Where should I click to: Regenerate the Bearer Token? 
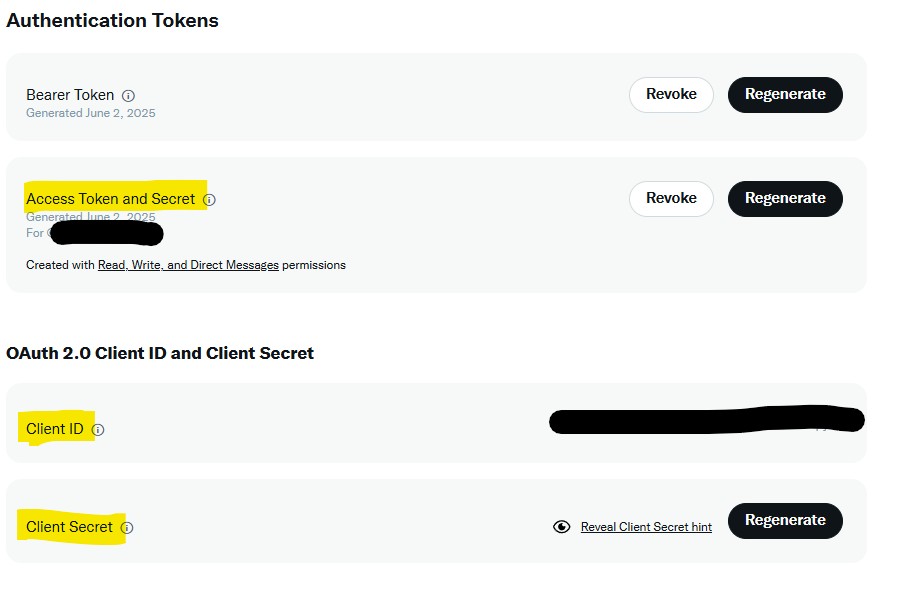click(x=785, y=95)
